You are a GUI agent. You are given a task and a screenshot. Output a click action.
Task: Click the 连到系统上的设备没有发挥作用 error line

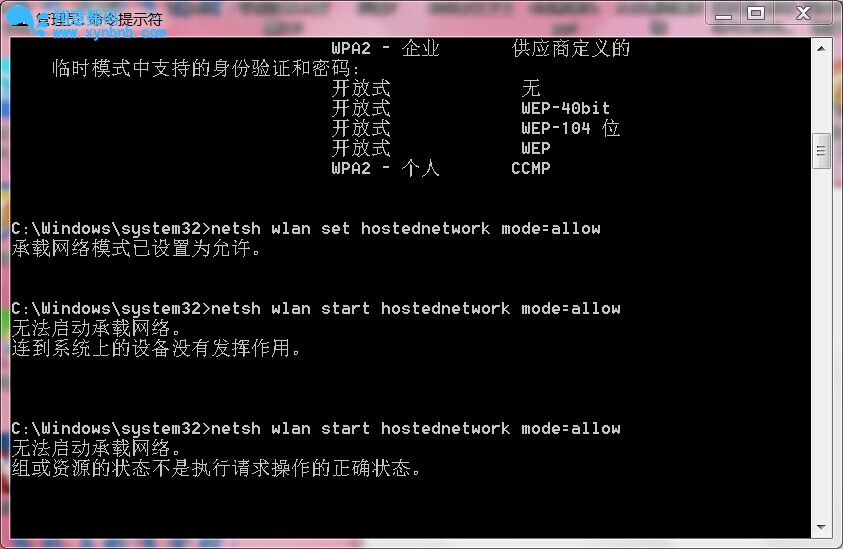(156, 348)
